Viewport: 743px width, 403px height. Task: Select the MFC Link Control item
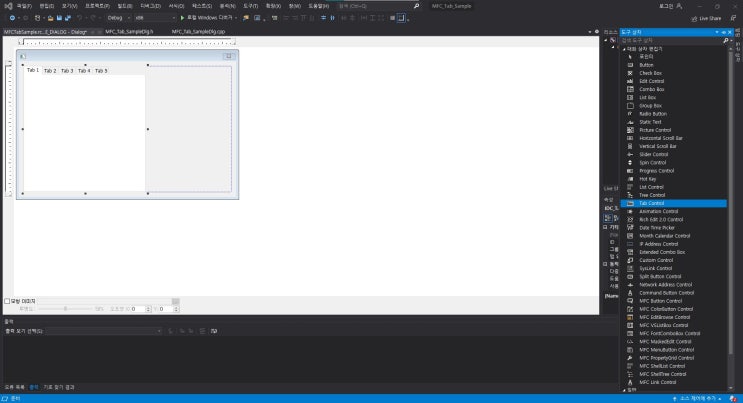point(674,382)
